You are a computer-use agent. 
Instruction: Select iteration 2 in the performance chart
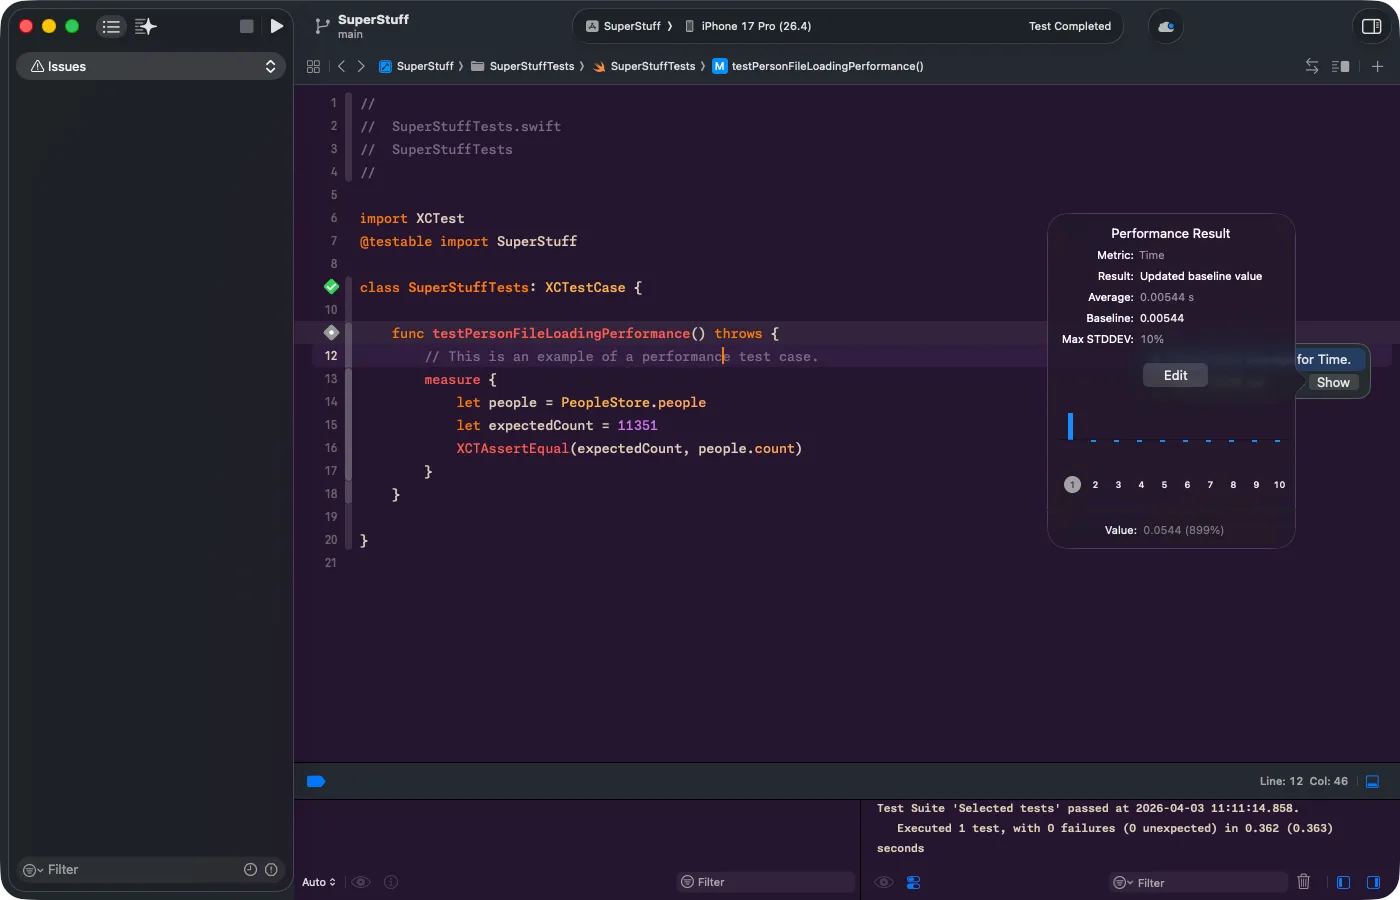tap(1095, 485)
